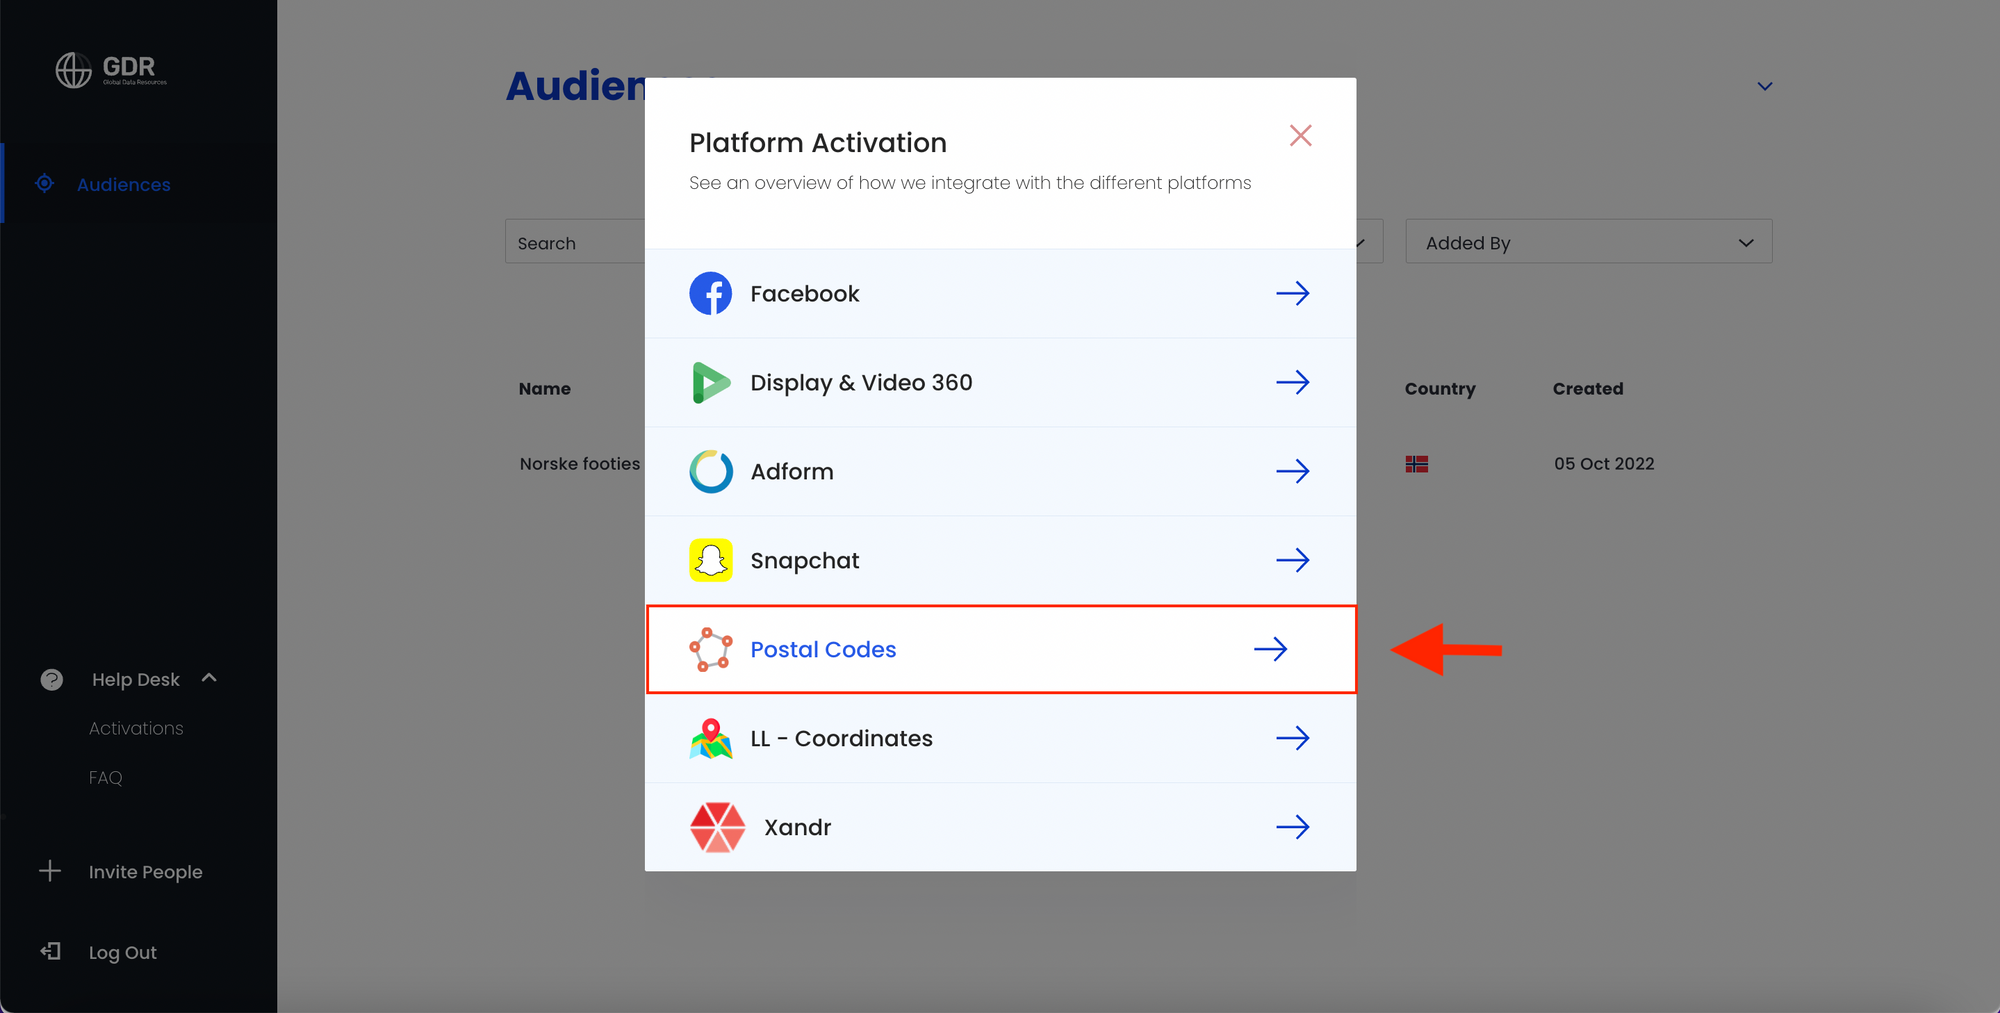Click the Adform circular logo
The image size is (2000, 1013).
(711, 471)
